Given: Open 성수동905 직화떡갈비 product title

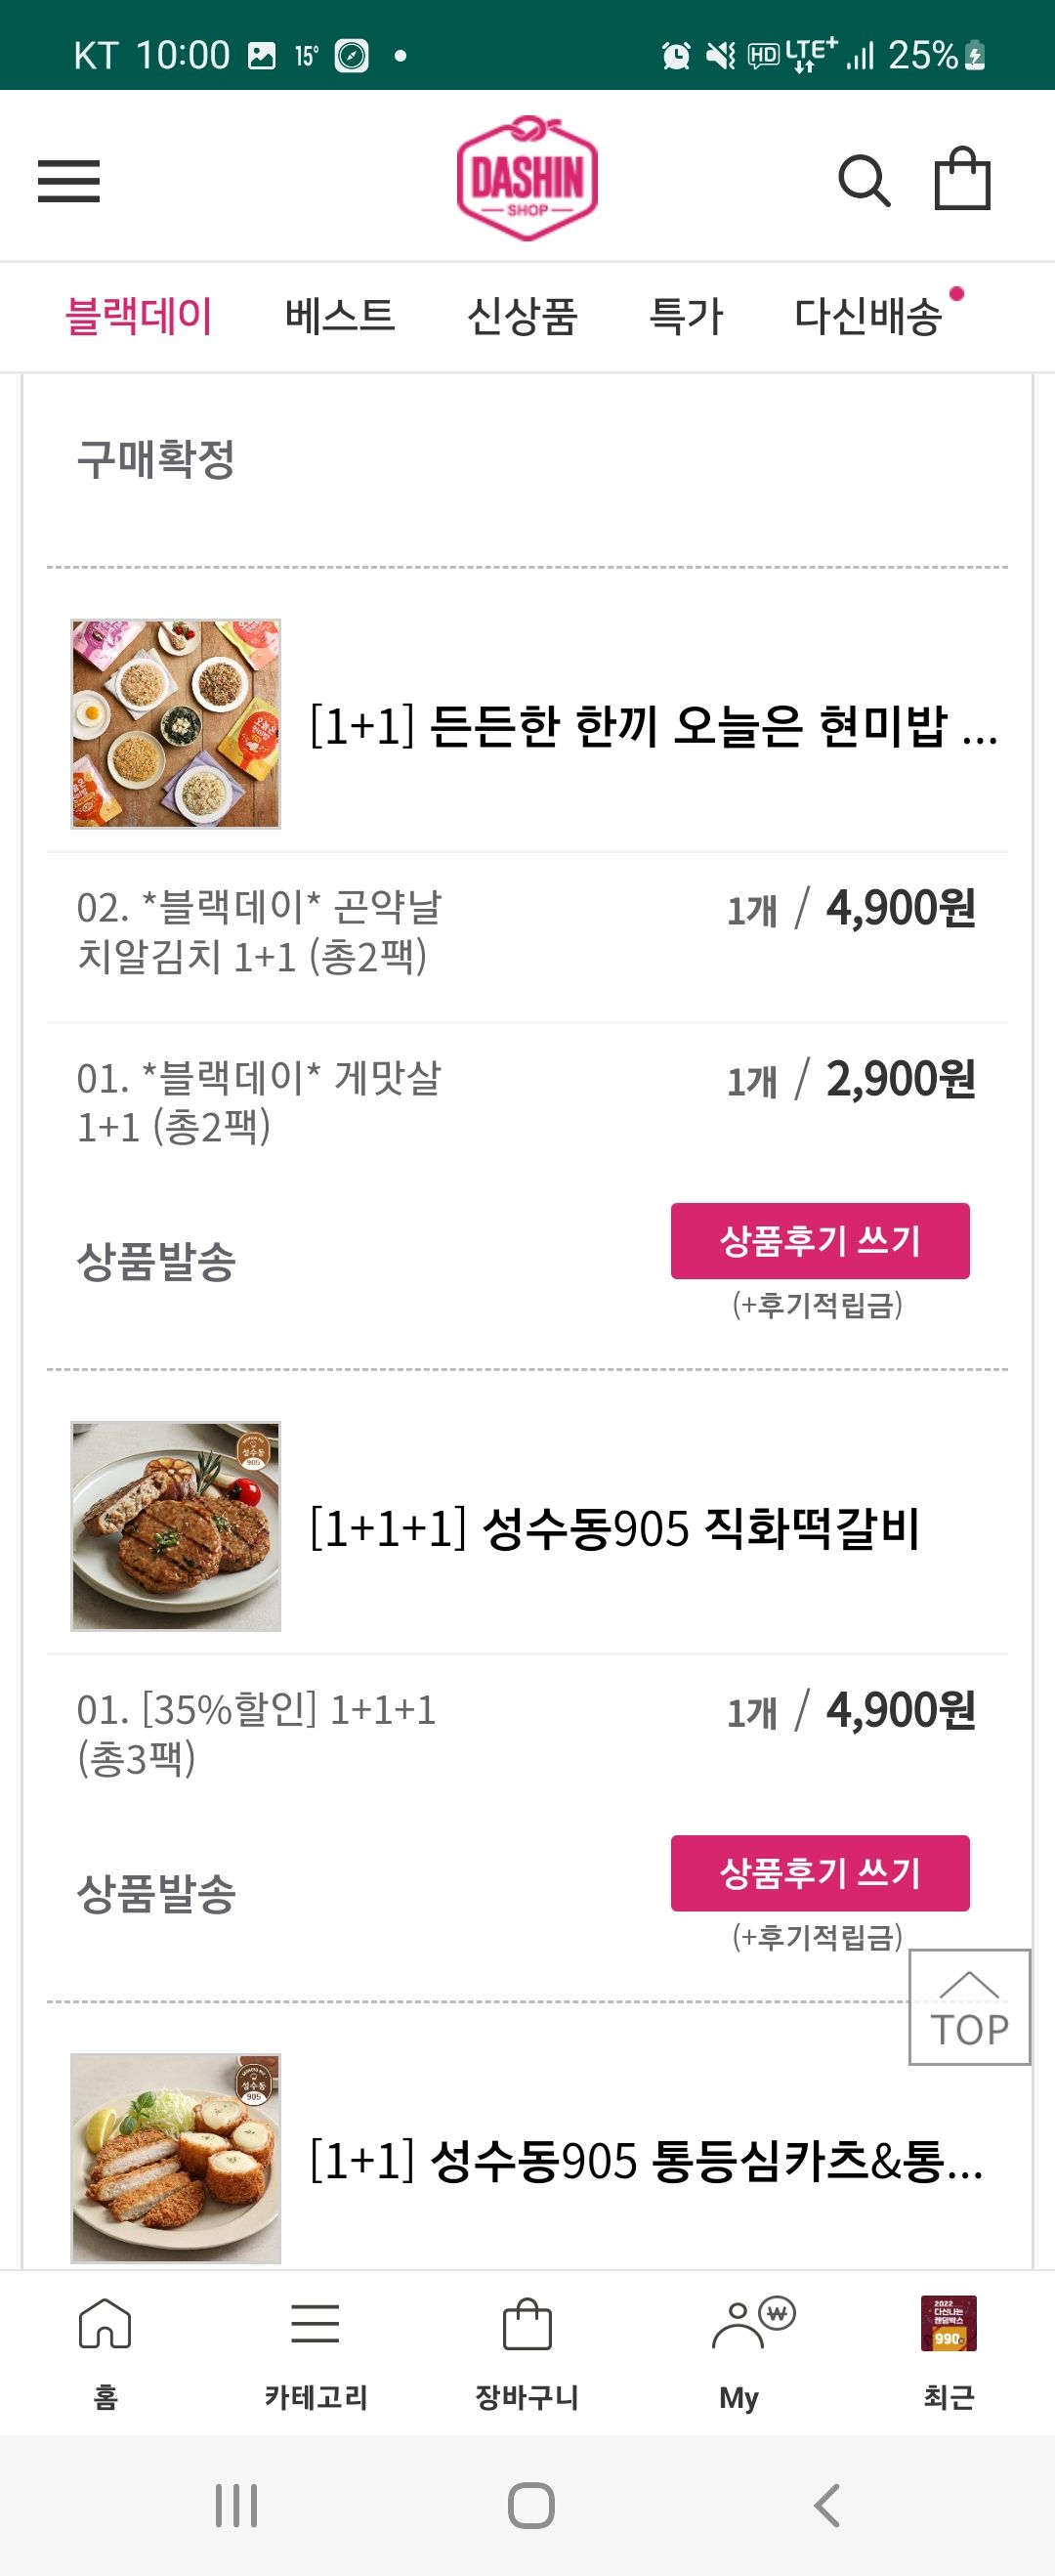Looking at the screenshot, I should (614, 1528).
